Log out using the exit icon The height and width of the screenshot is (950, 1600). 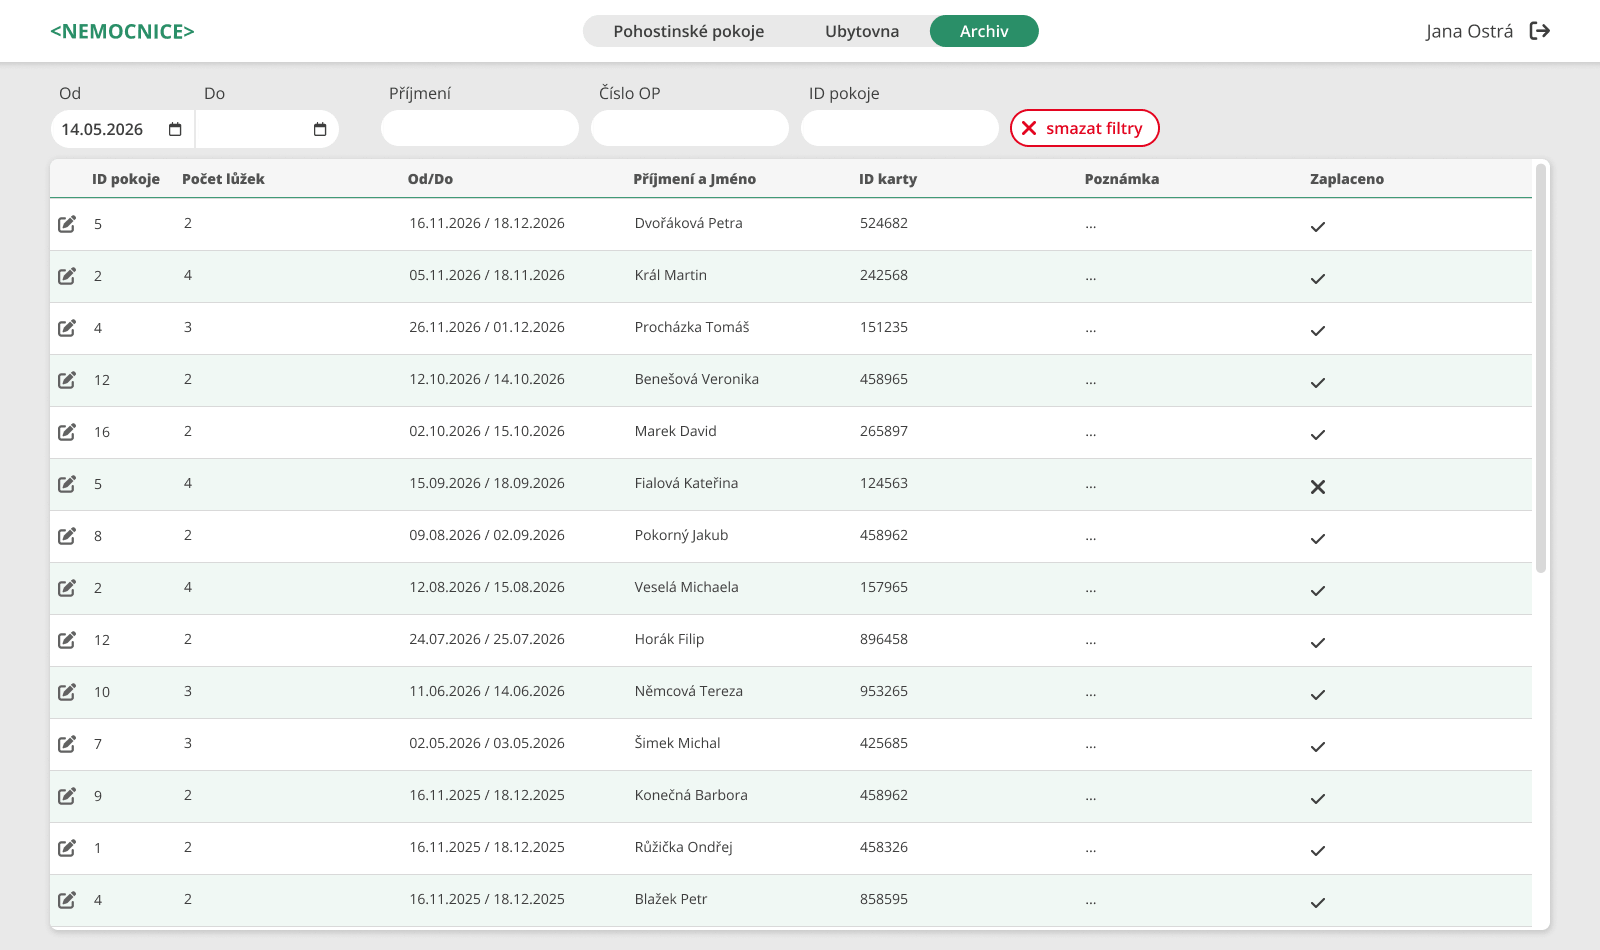[1540, 31]
